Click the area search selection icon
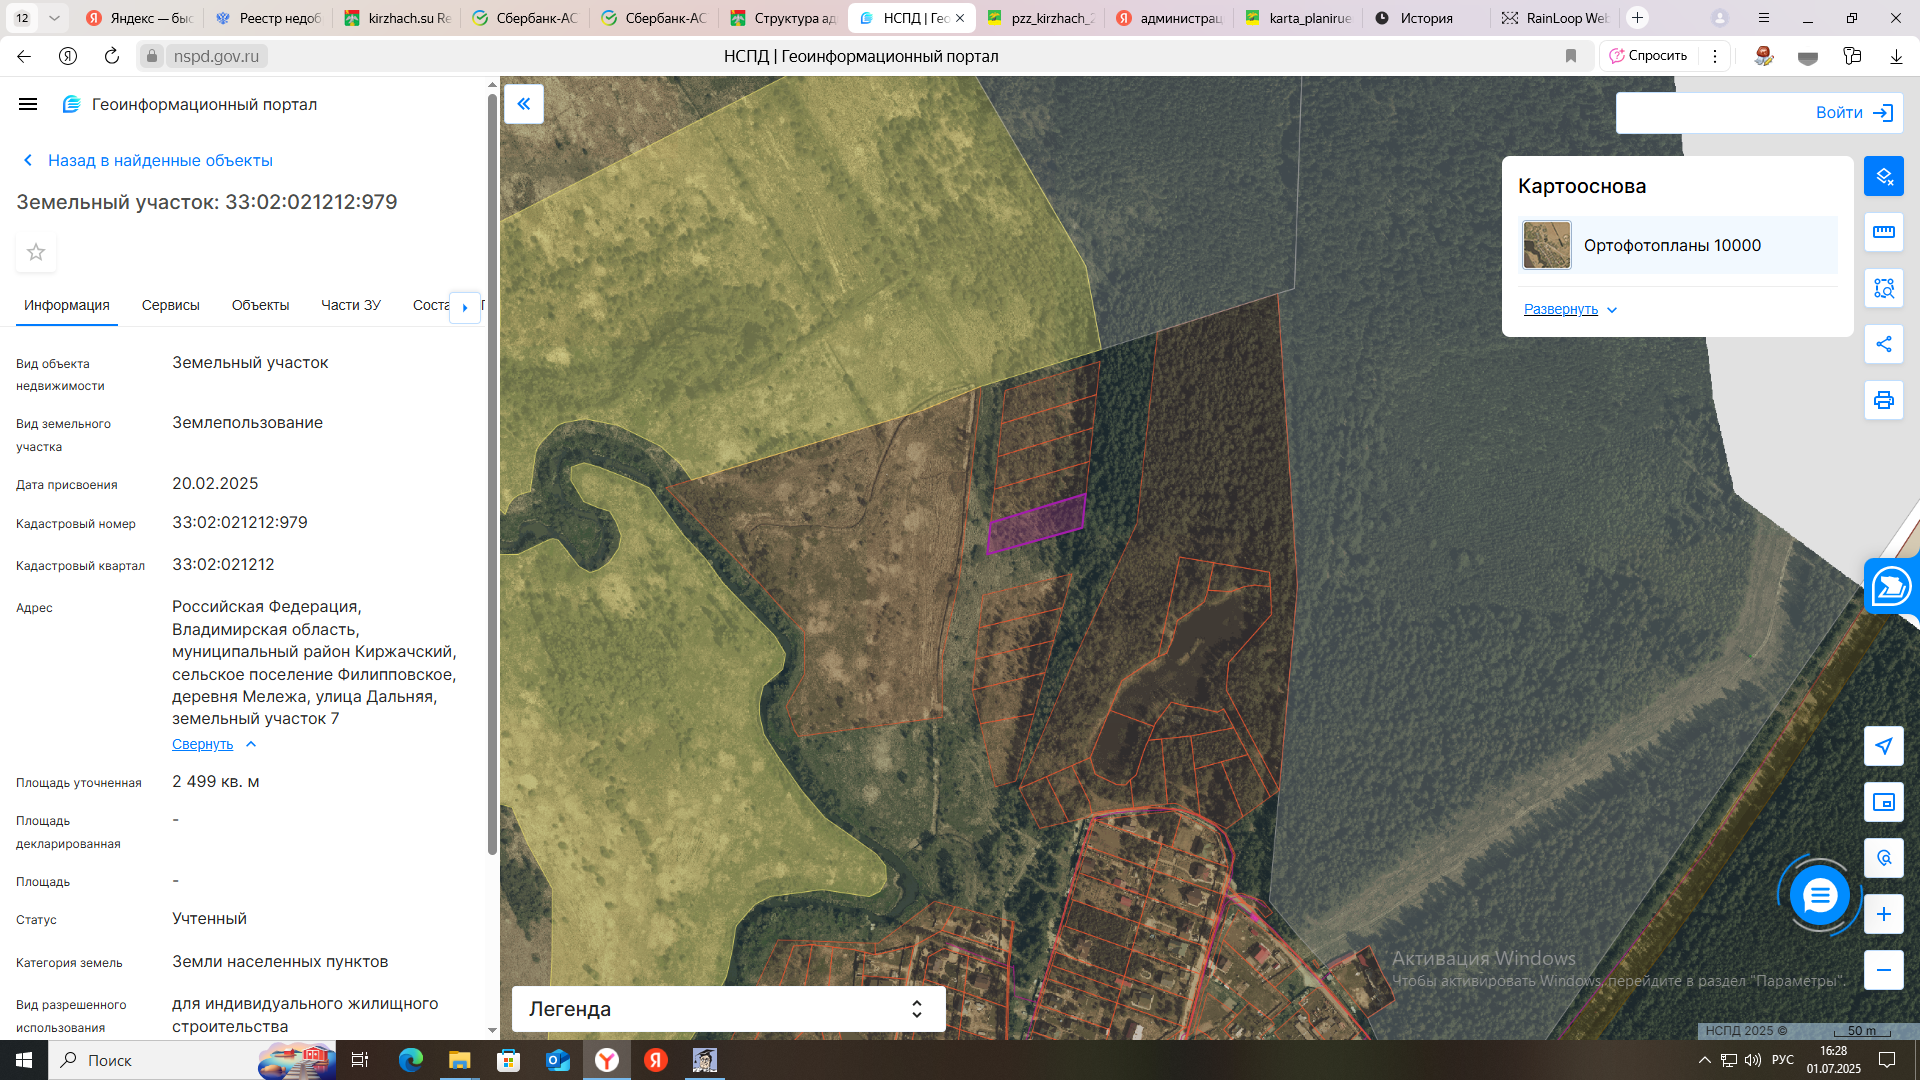The height and width of the screenshot is (1080, 1920). pos(1883,288)
